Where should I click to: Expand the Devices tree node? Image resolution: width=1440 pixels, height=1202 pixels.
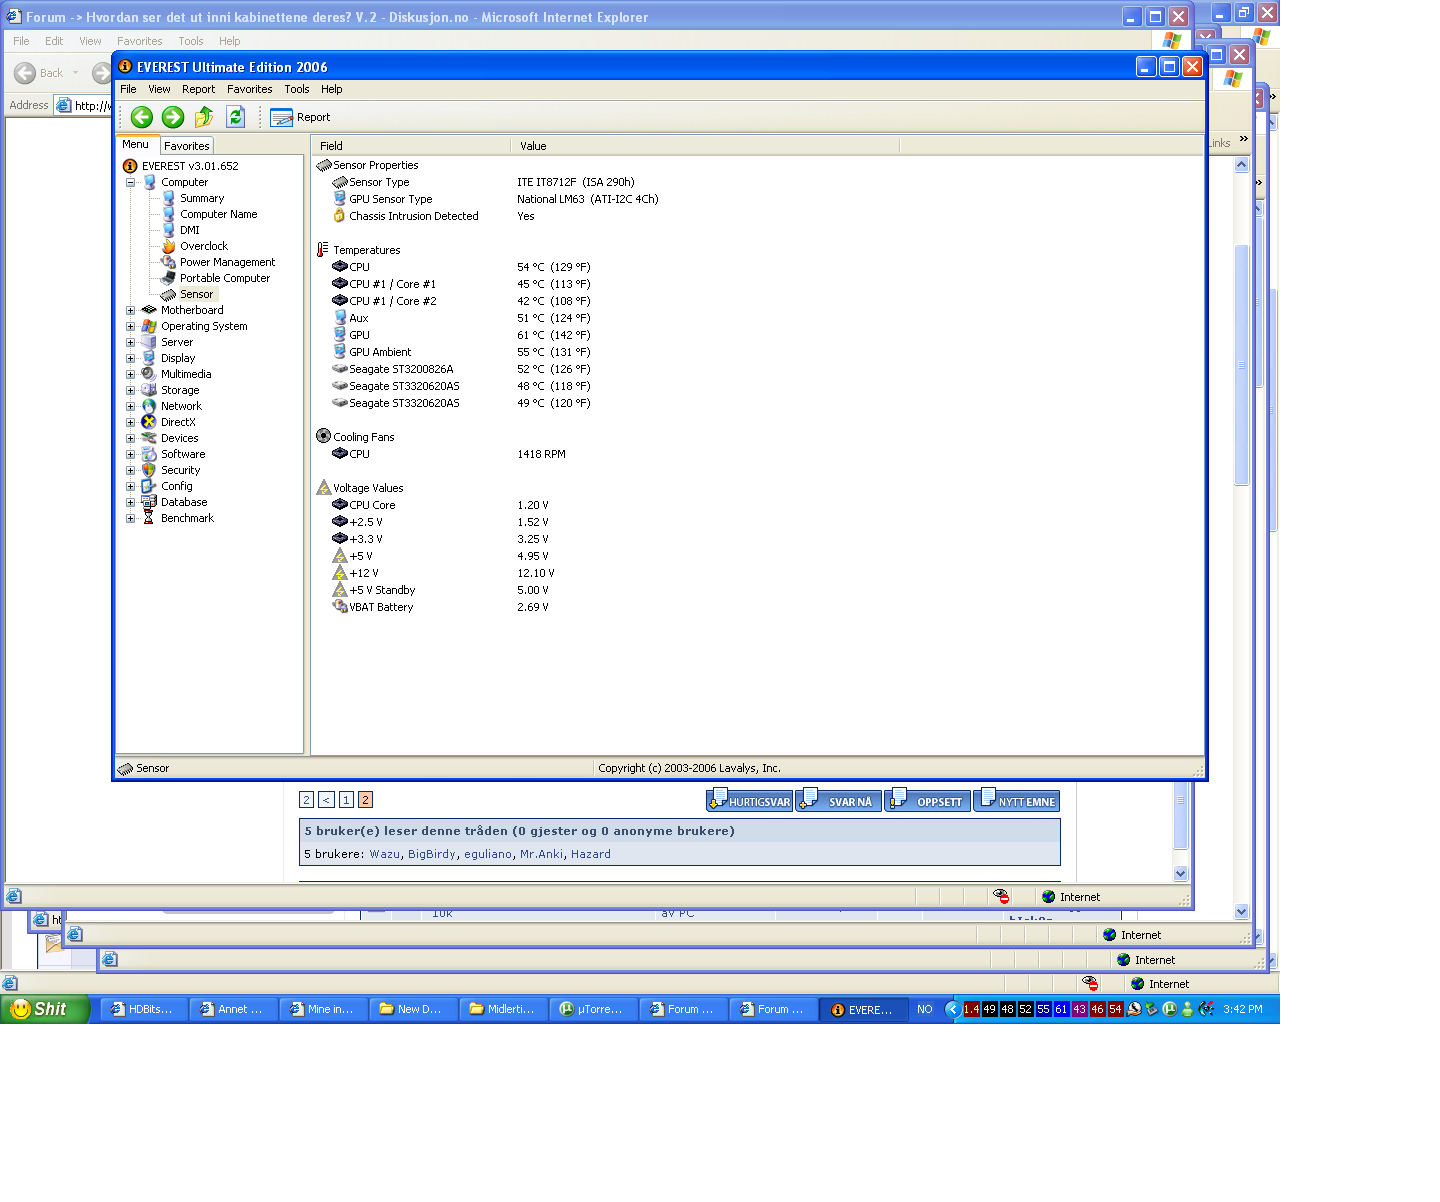point(130,438)
